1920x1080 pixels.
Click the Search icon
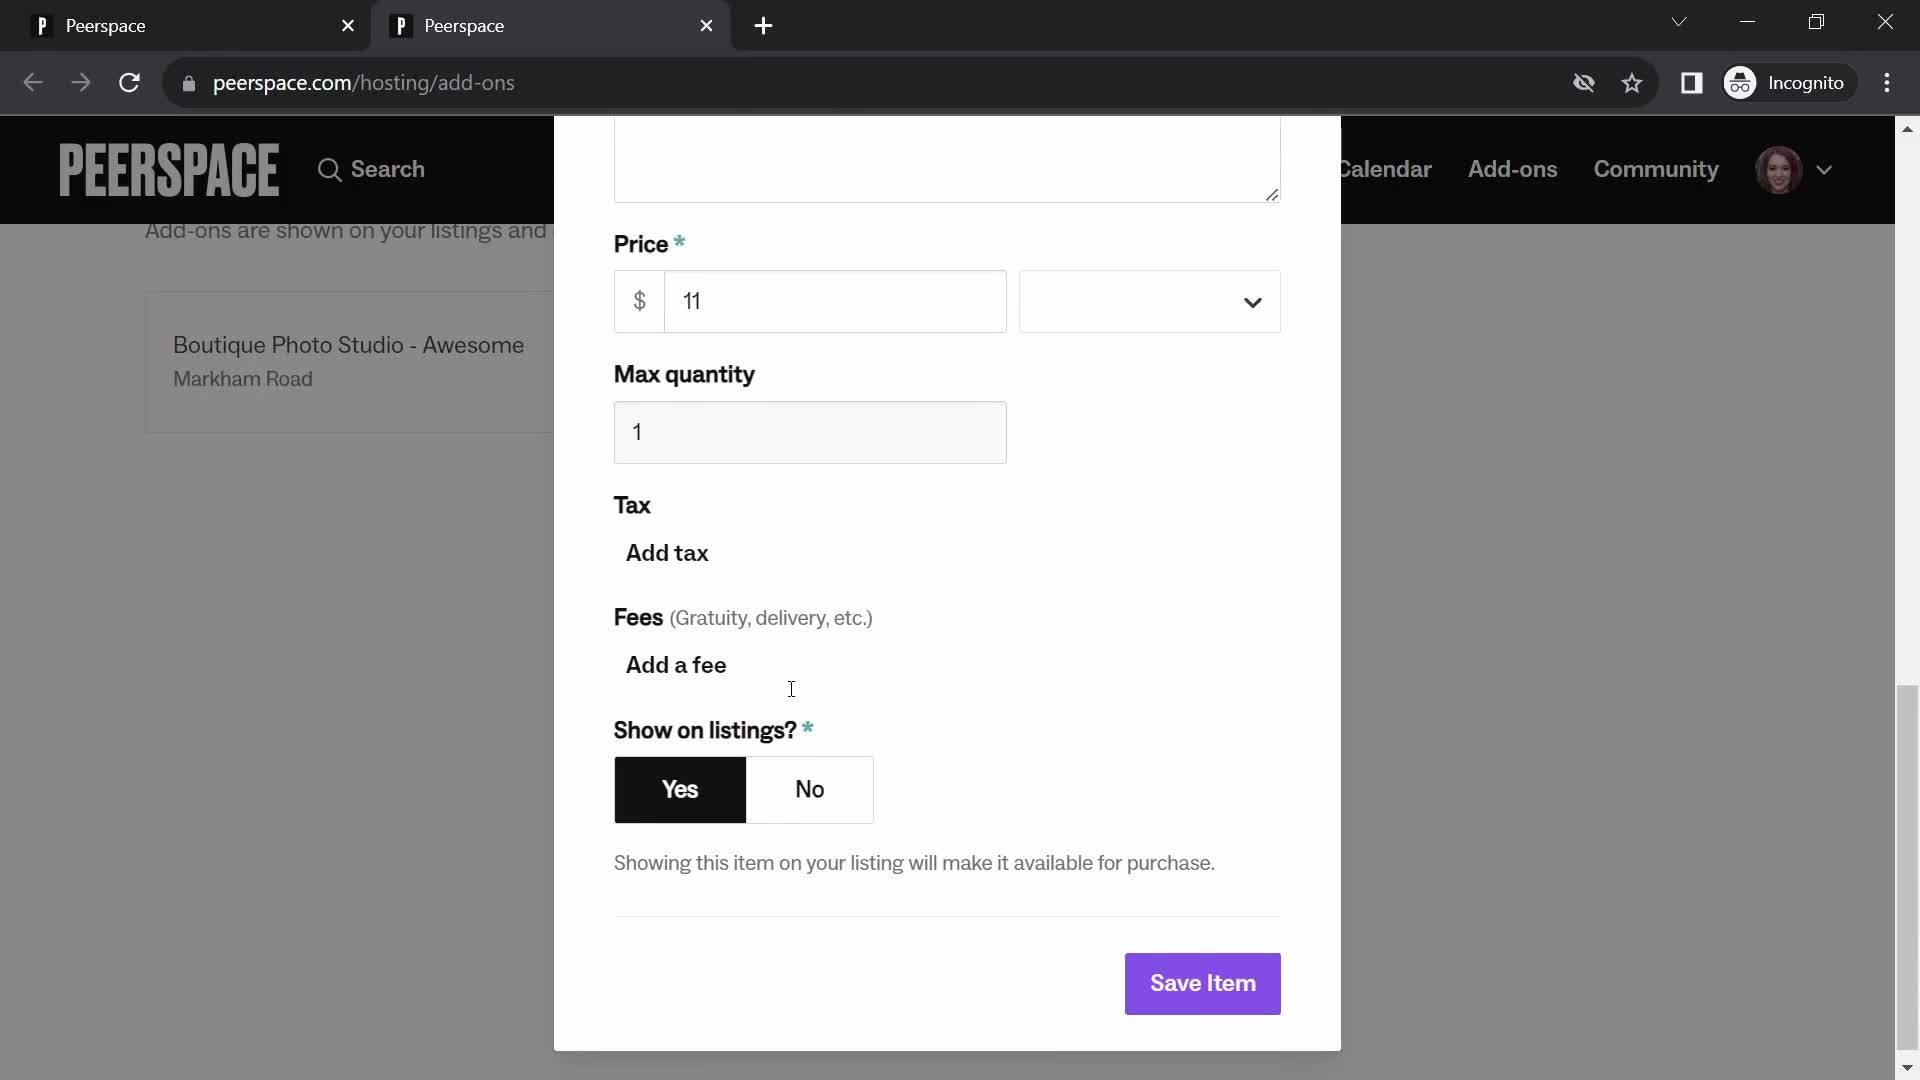(330, 169)
